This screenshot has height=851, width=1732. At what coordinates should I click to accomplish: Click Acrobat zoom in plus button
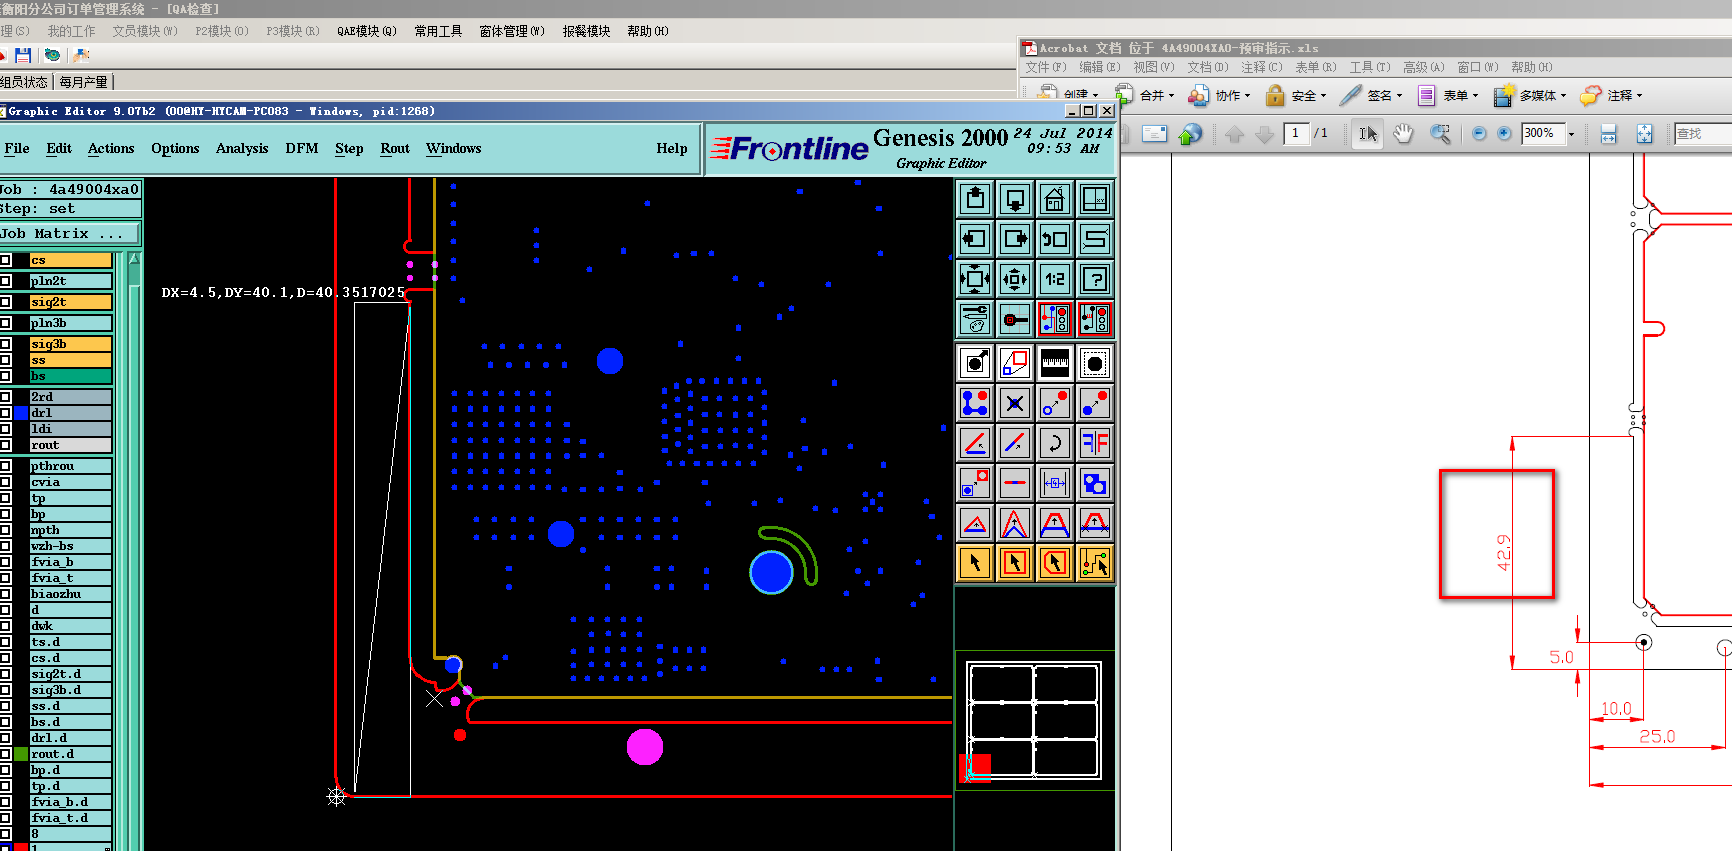(1504, 133)
